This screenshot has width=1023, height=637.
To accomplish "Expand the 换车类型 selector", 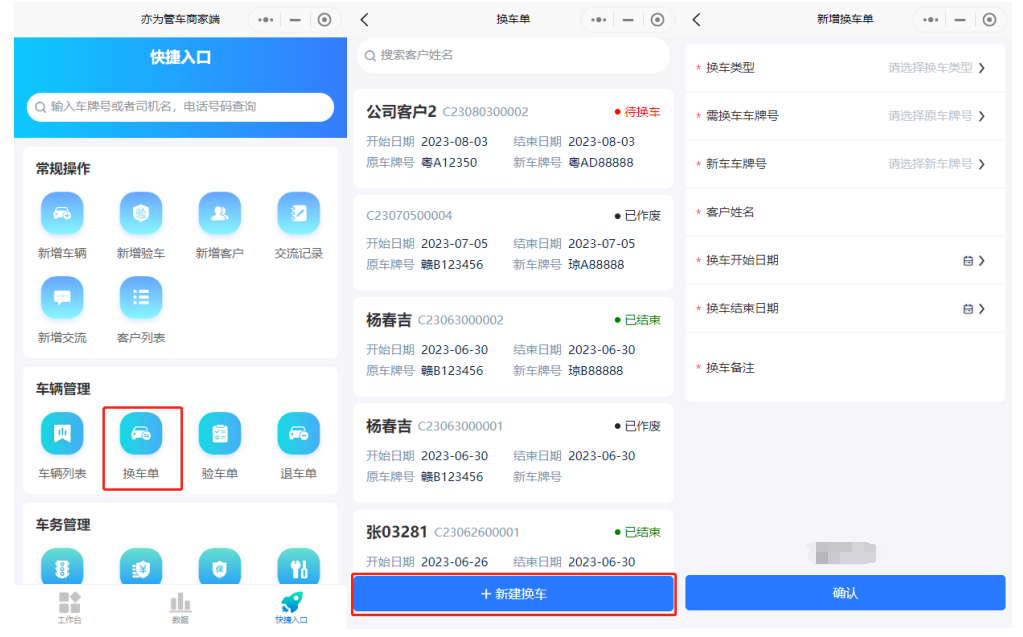I will [935, 68].
